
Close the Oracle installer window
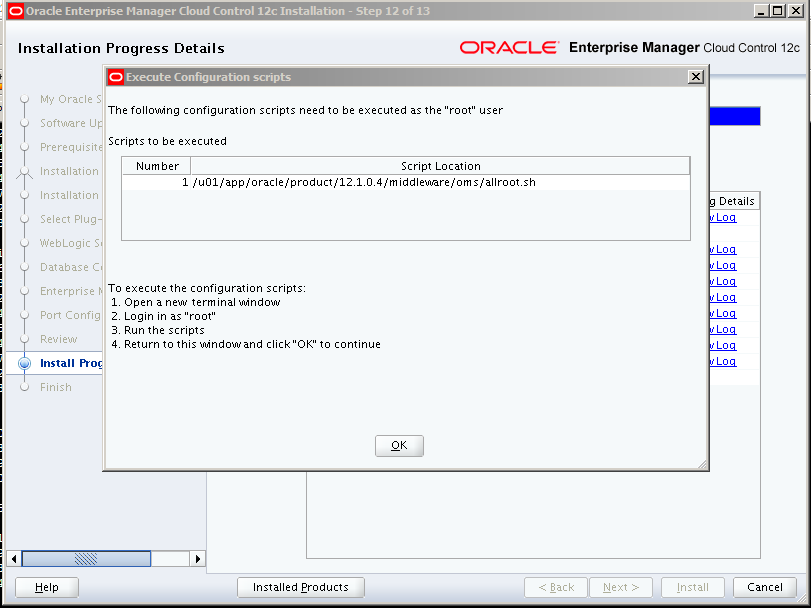[x=795, y=11]
